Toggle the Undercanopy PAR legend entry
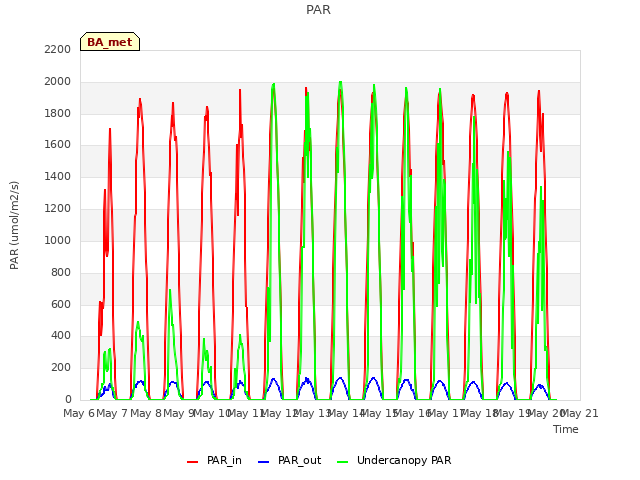The width and height of the screenshot is (640, 480). 394,460
